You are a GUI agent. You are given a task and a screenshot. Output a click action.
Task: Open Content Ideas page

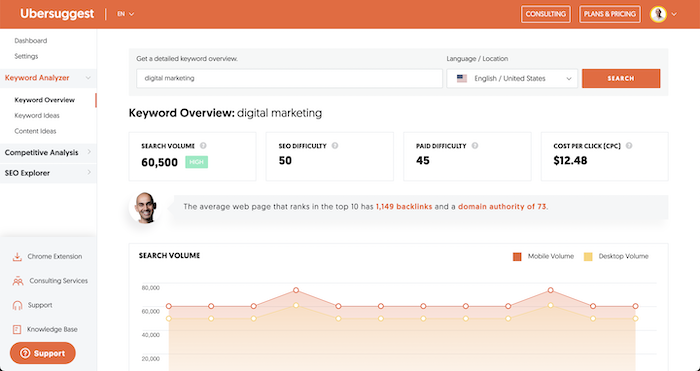pos(35,131)
